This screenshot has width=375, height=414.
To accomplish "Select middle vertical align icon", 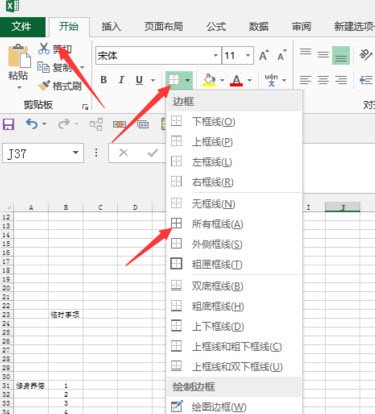I will [x=323, y=55].
